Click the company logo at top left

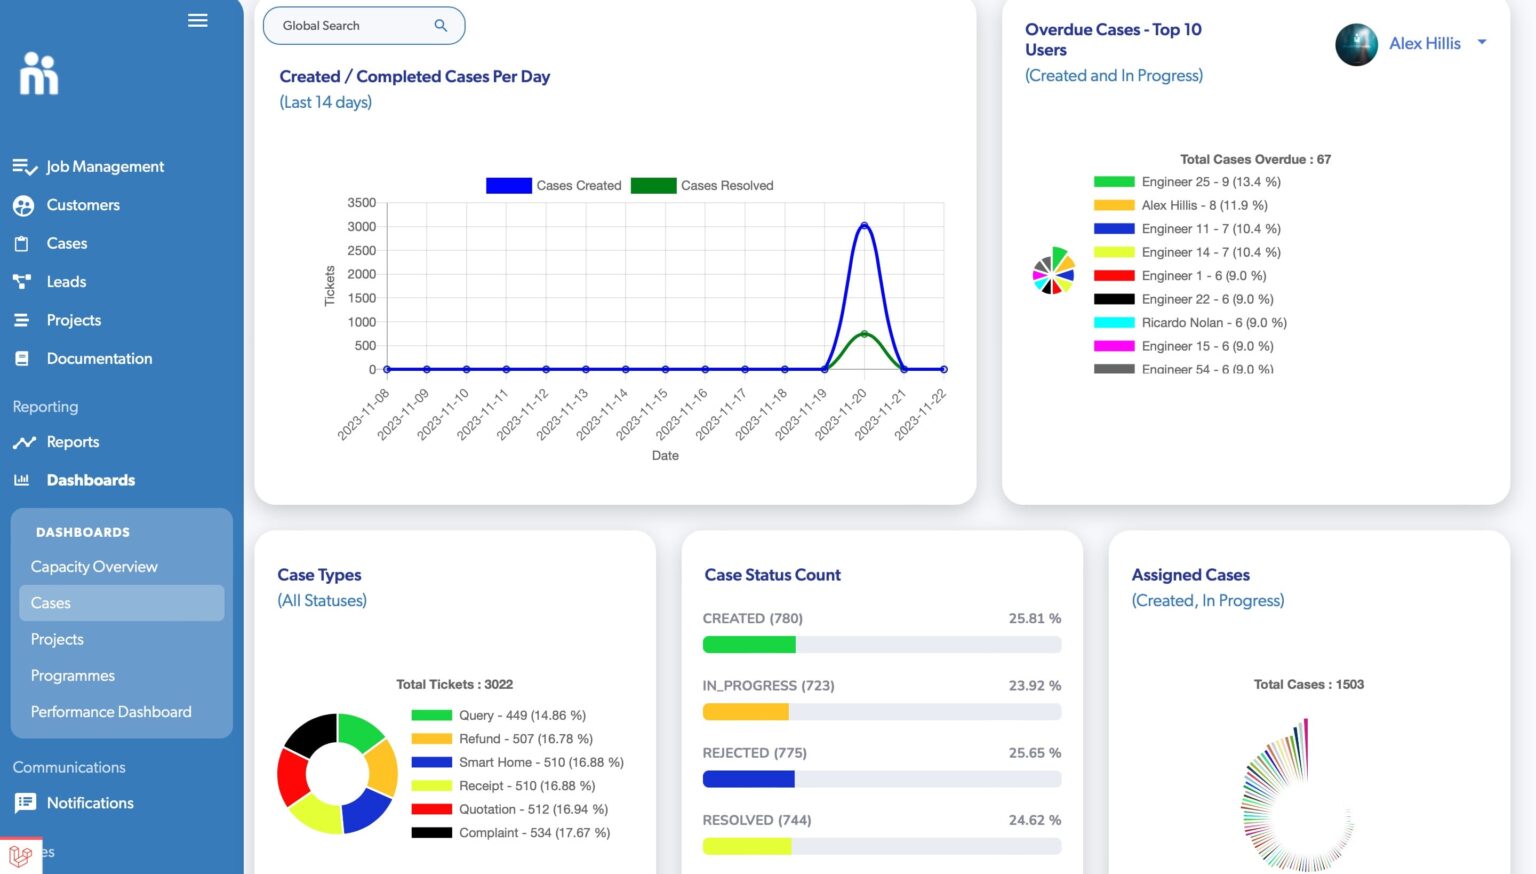[x=38, y=73]
